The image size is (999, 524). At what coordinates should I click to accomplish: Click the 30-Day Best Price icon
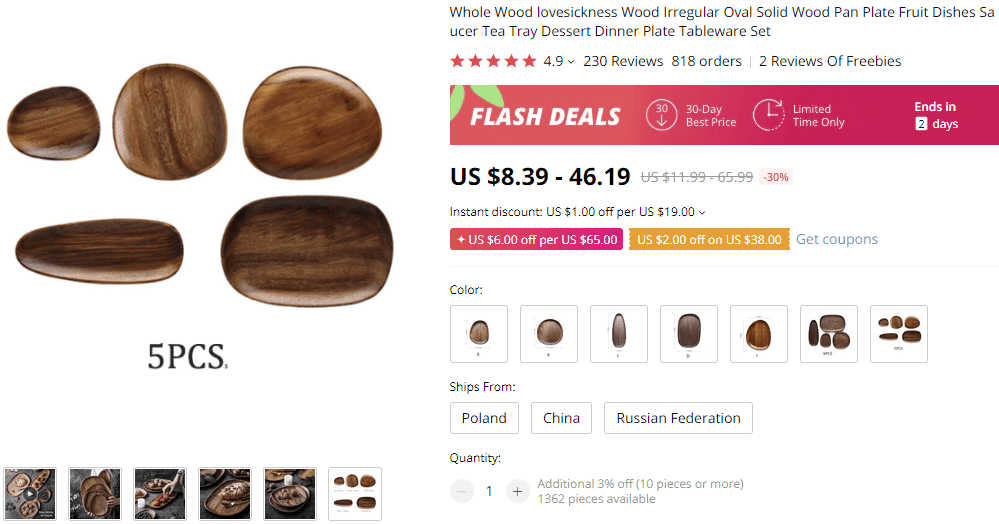660,115
